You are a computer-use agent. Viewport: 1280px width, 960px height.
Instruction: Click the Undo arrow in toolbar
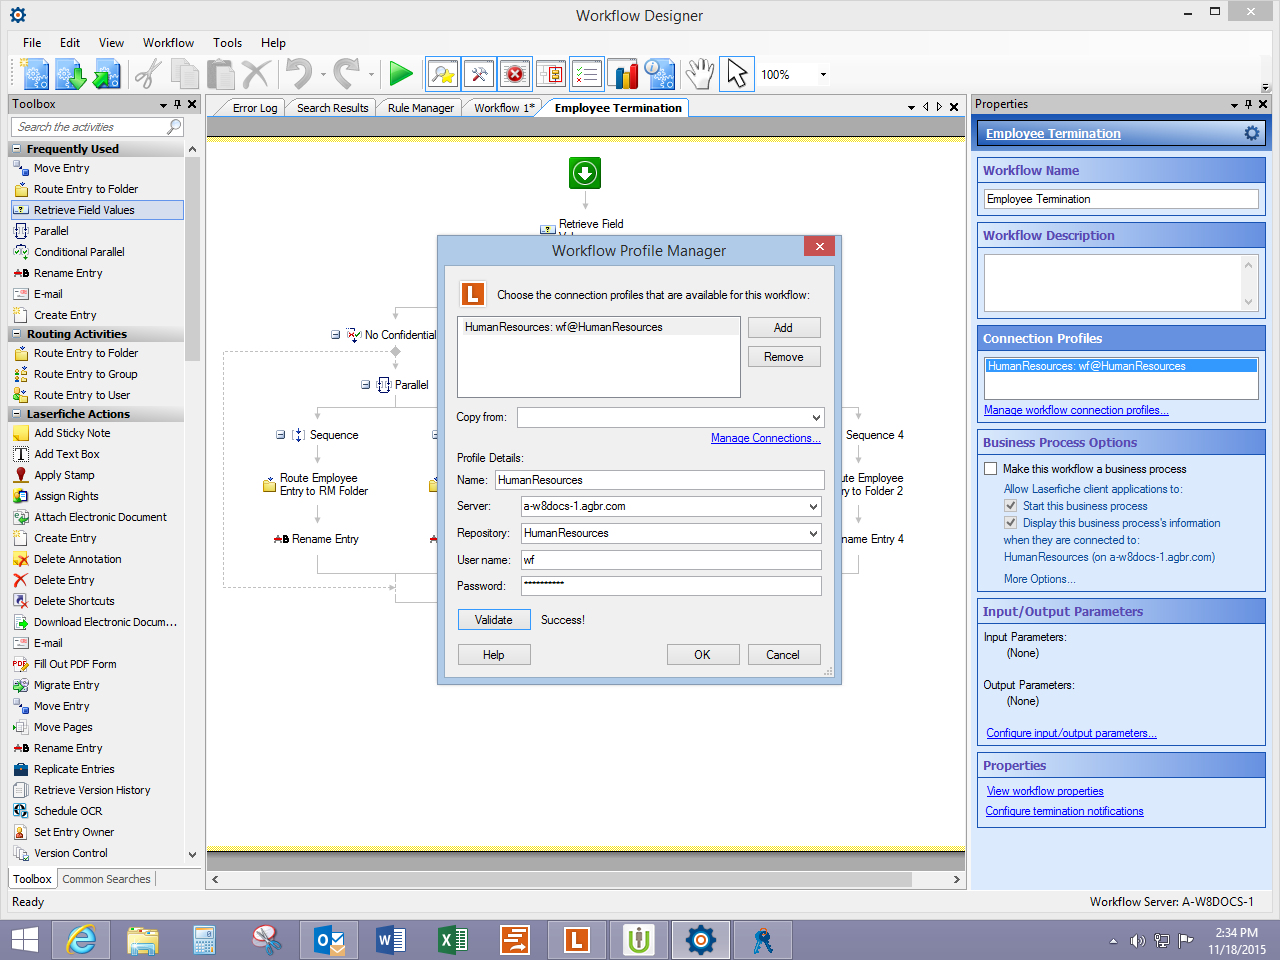(x=298, y=74)
